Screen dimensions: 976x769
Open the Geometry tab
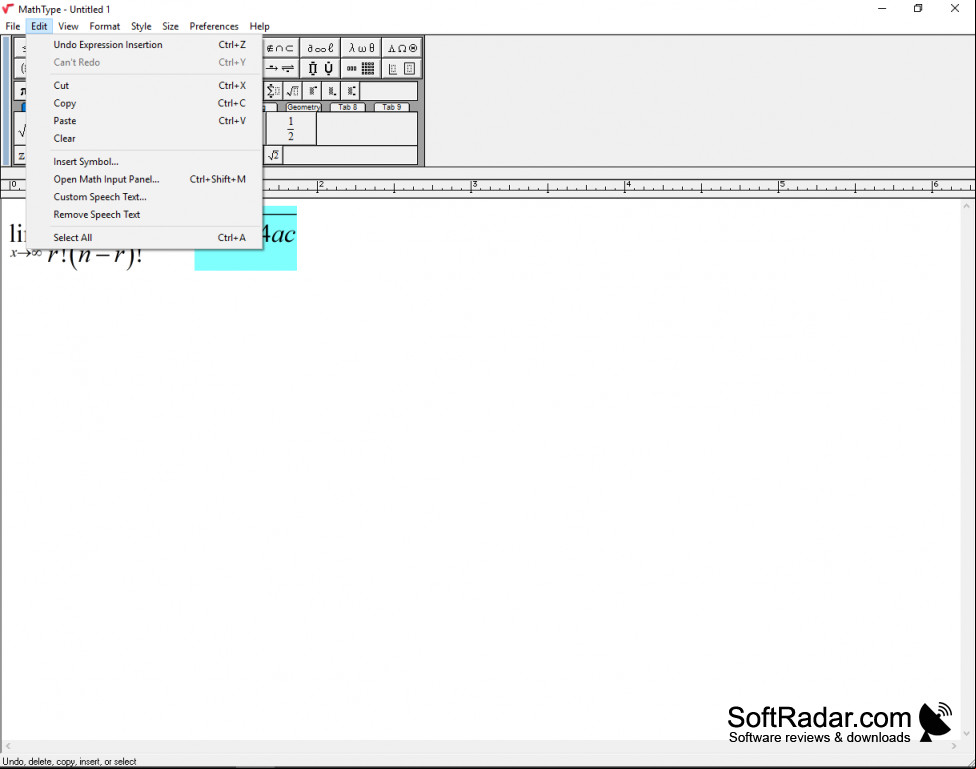303,107
